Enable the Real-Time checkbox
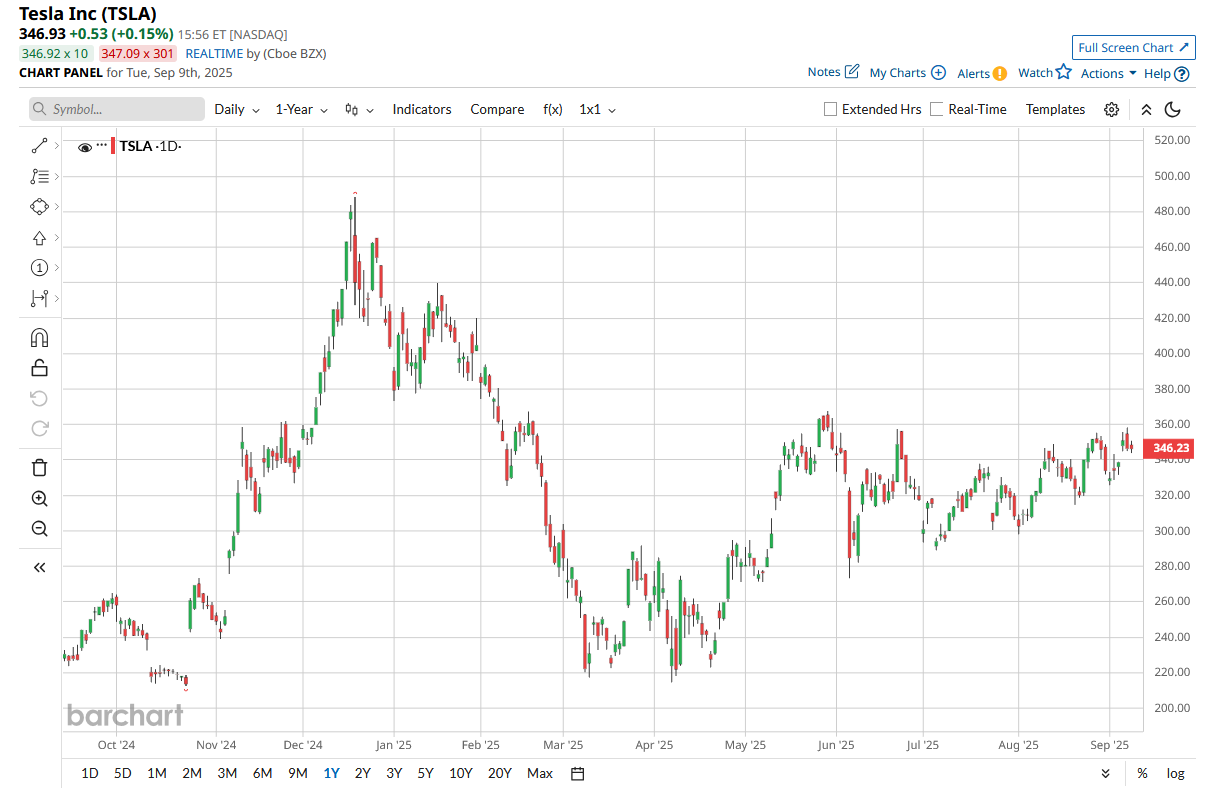 tap(937, 109)
